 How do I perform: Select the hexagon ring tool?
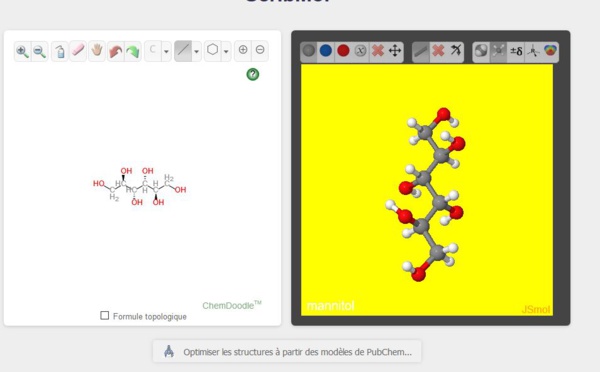coord(213,50)
